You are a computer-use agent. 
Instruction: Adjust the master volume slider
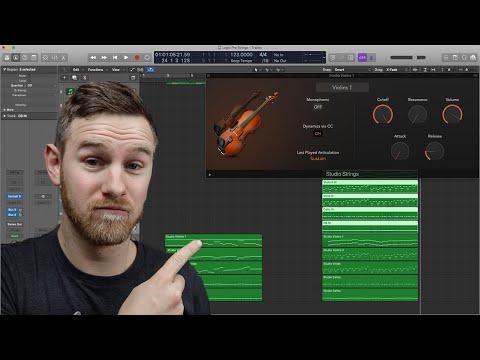tap(408, 58)
